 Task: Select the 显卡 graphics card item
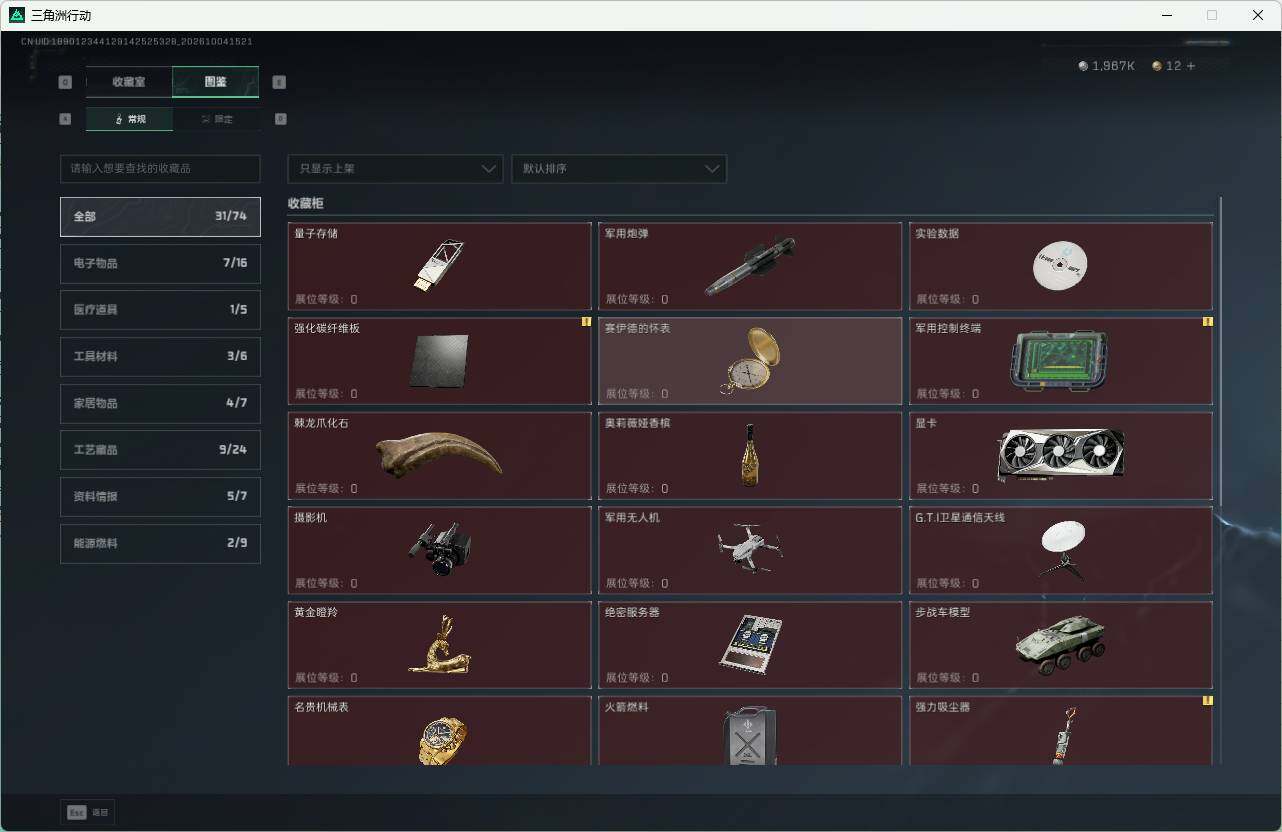pyautogui.click(x=1061, y=456)
